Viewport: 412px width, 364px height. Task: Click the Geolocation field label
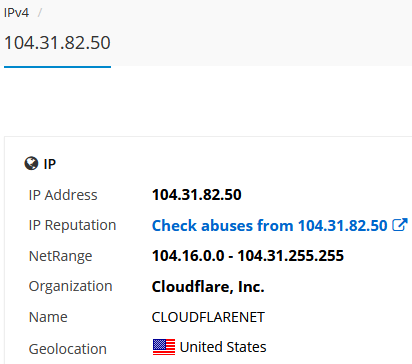coord(68,349)
